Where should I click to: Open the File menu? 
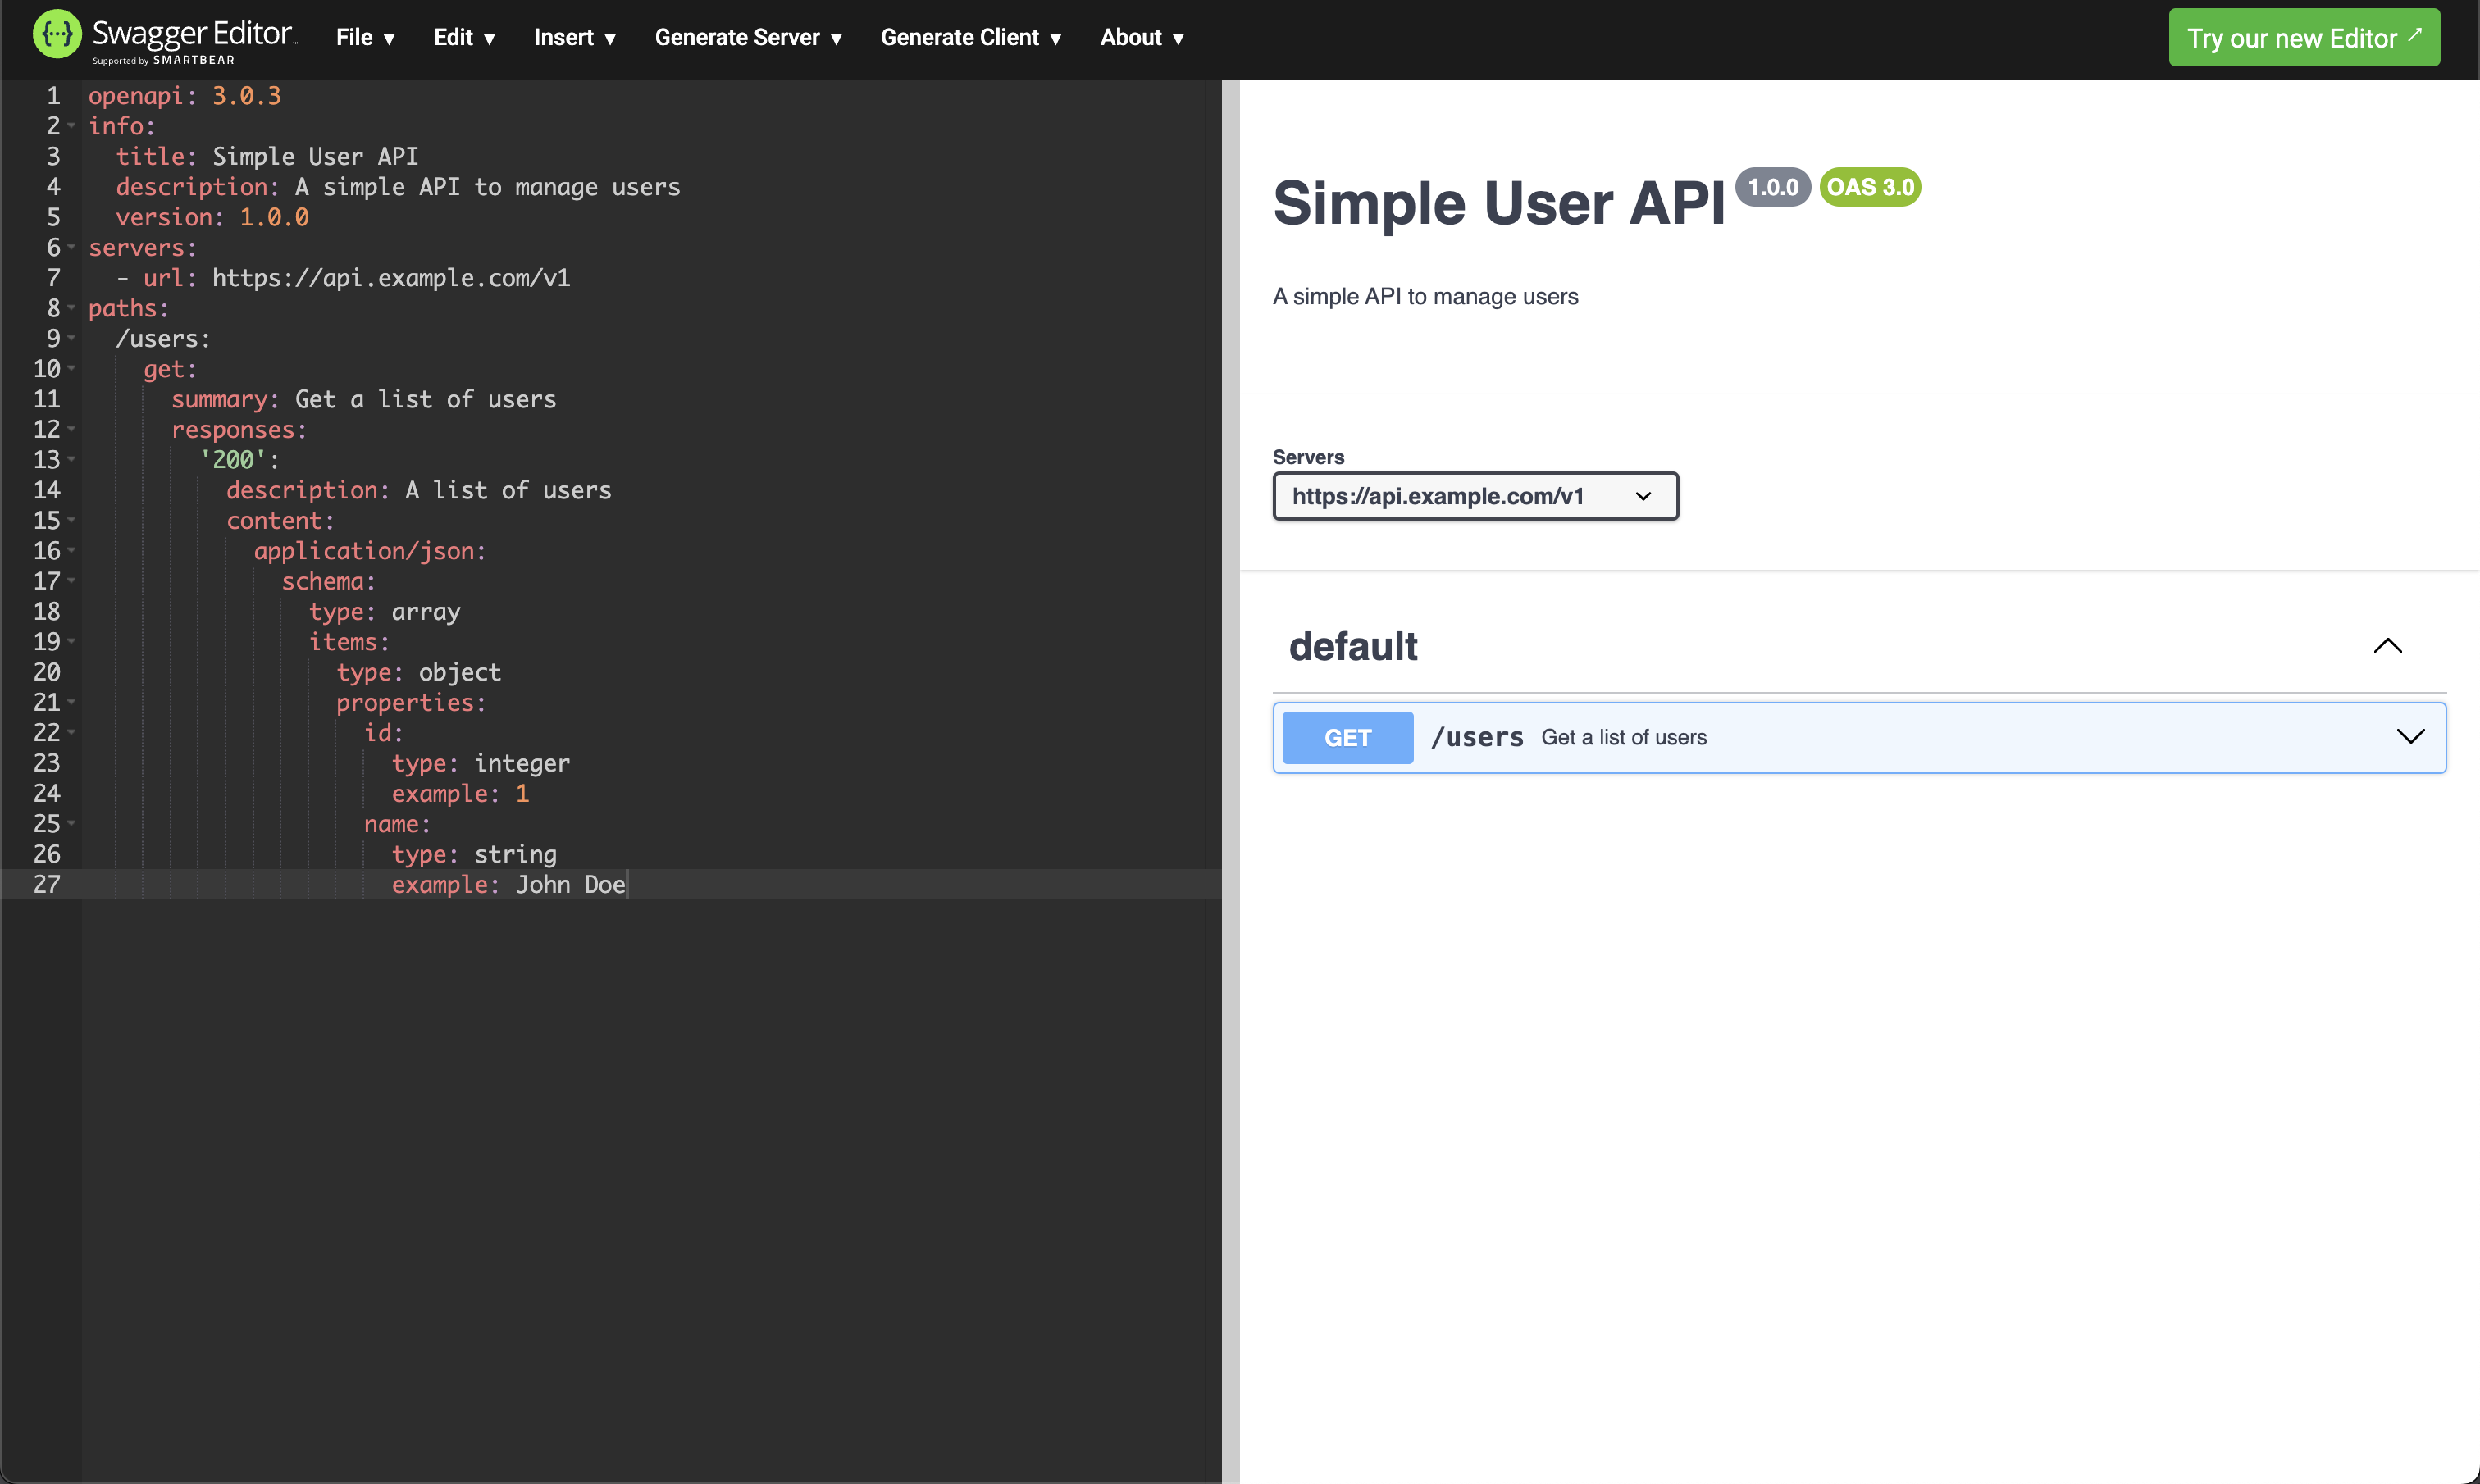pos(365,38)
